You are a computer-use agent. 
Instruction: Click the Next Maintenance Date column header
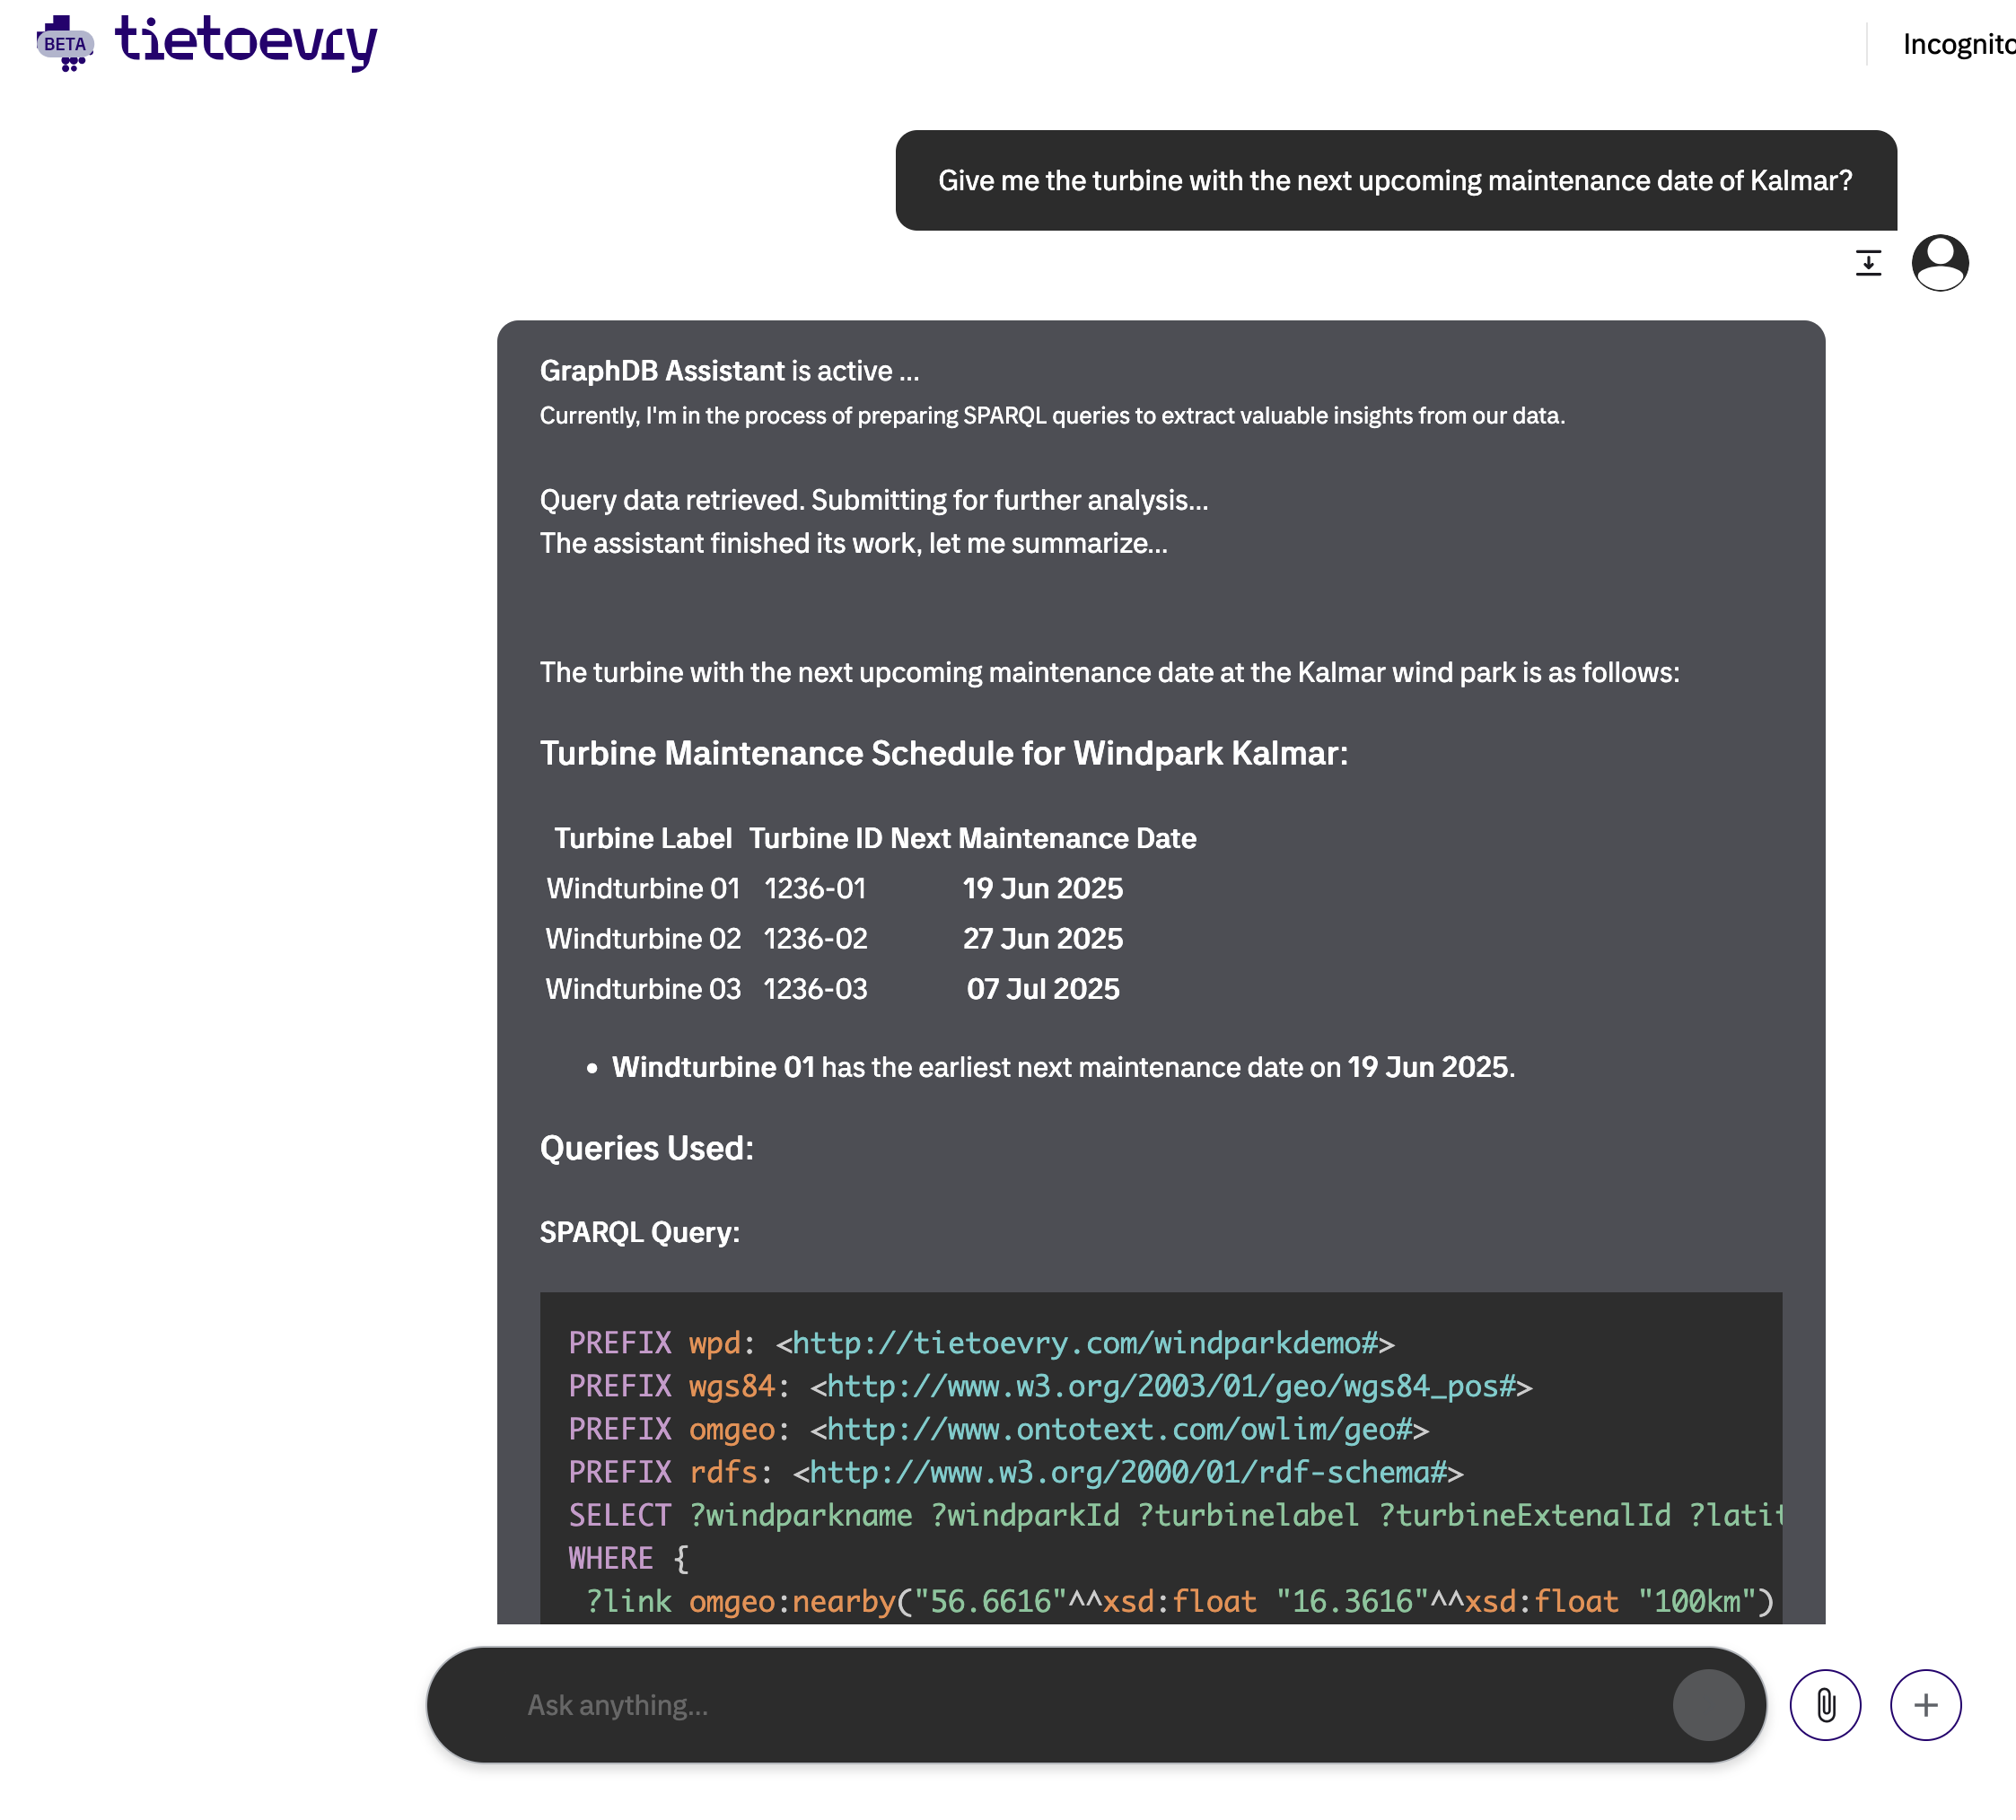1043,838
